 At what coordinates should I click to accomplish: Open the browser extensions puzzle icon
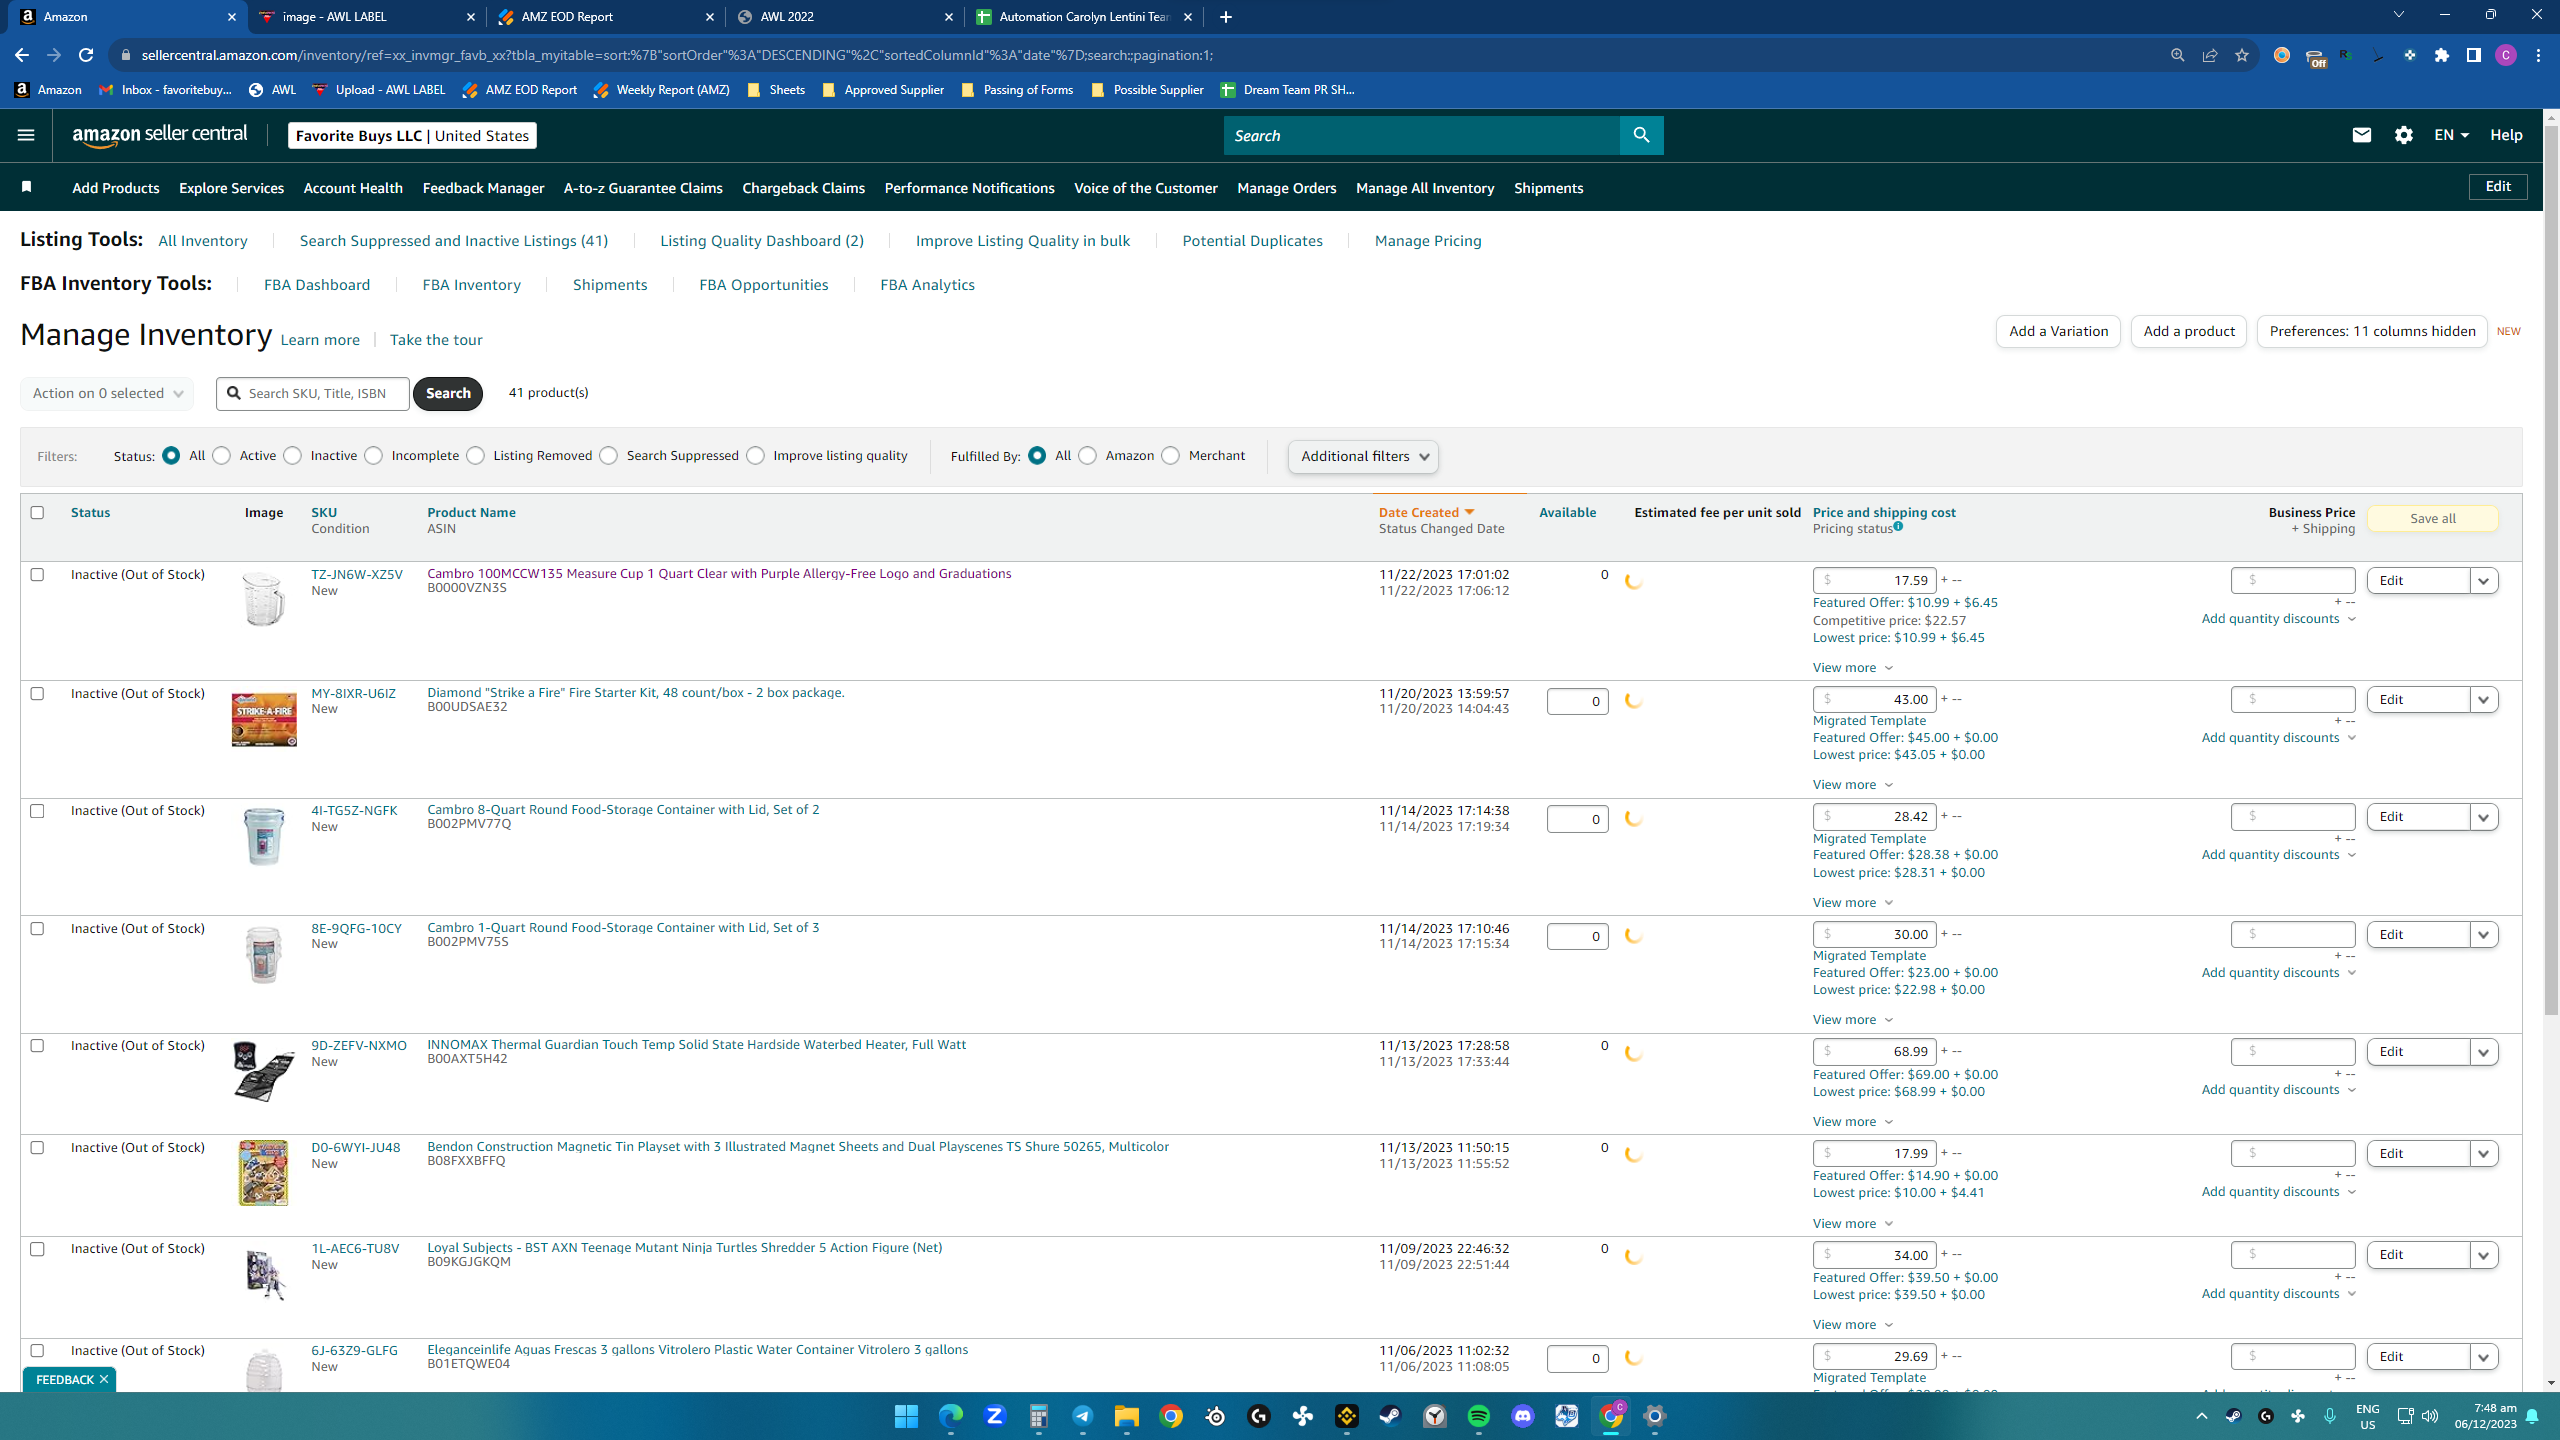2442,55
